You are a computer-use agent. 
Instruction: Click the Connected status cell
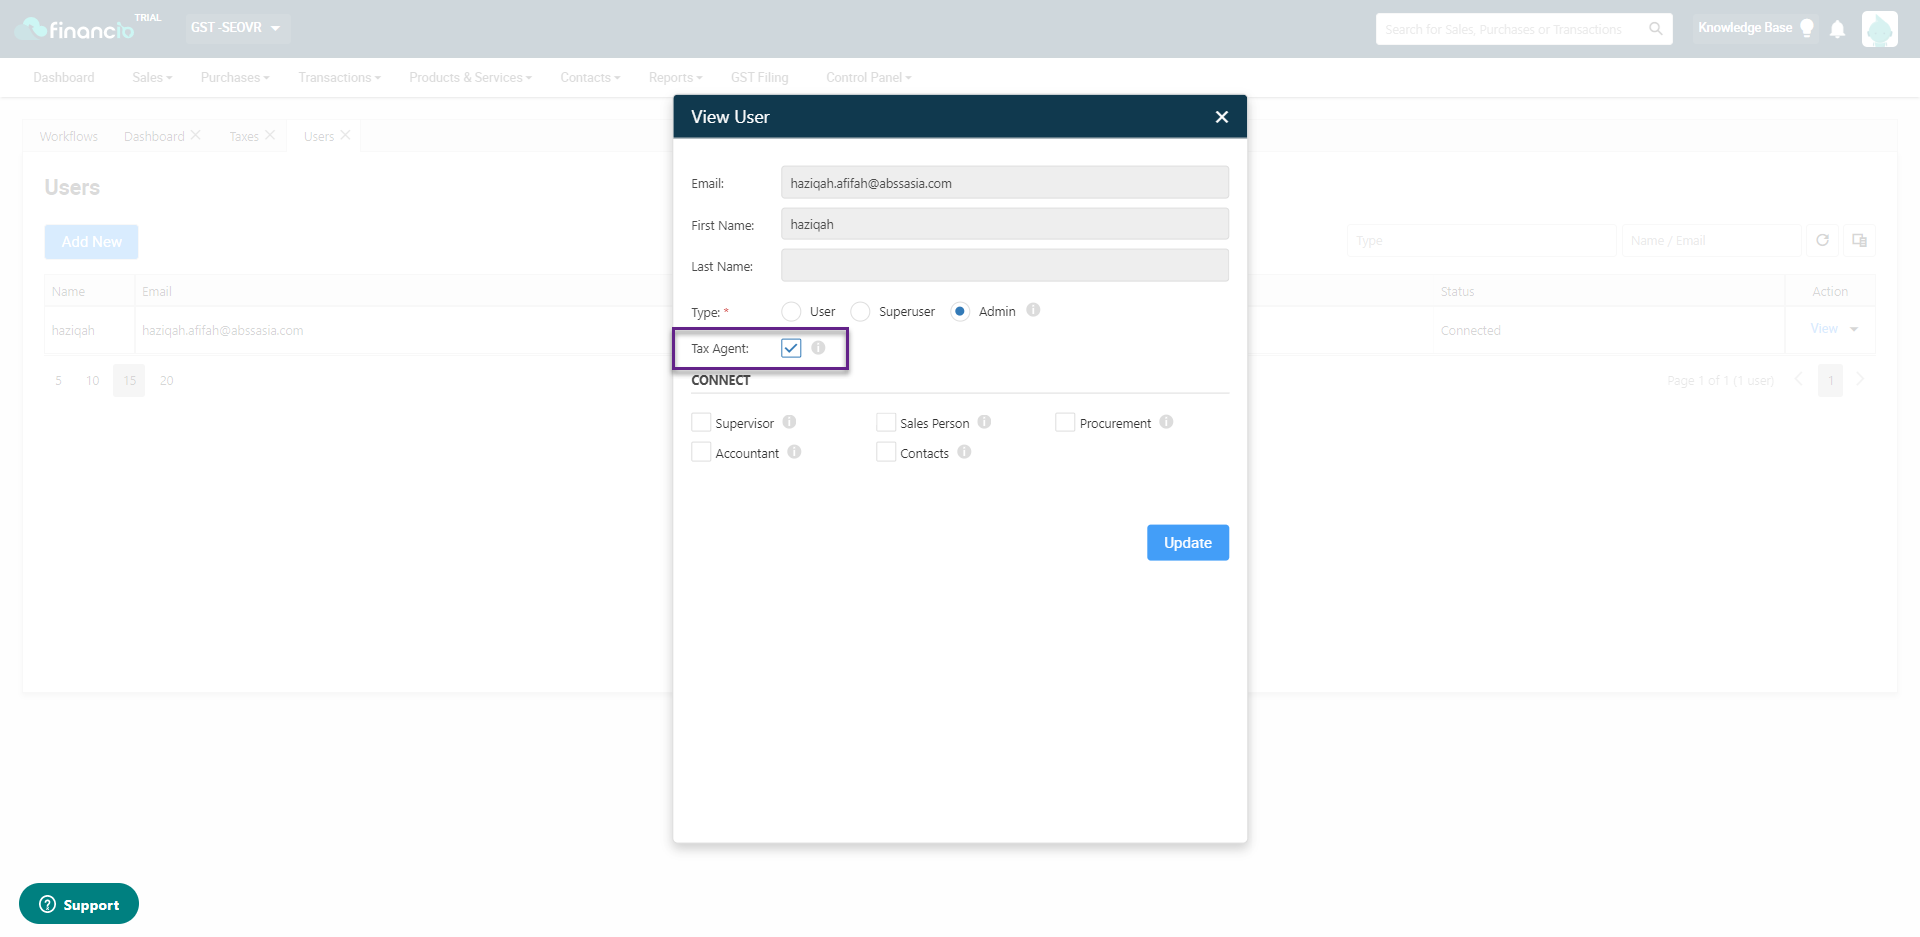coord(1470,330)
